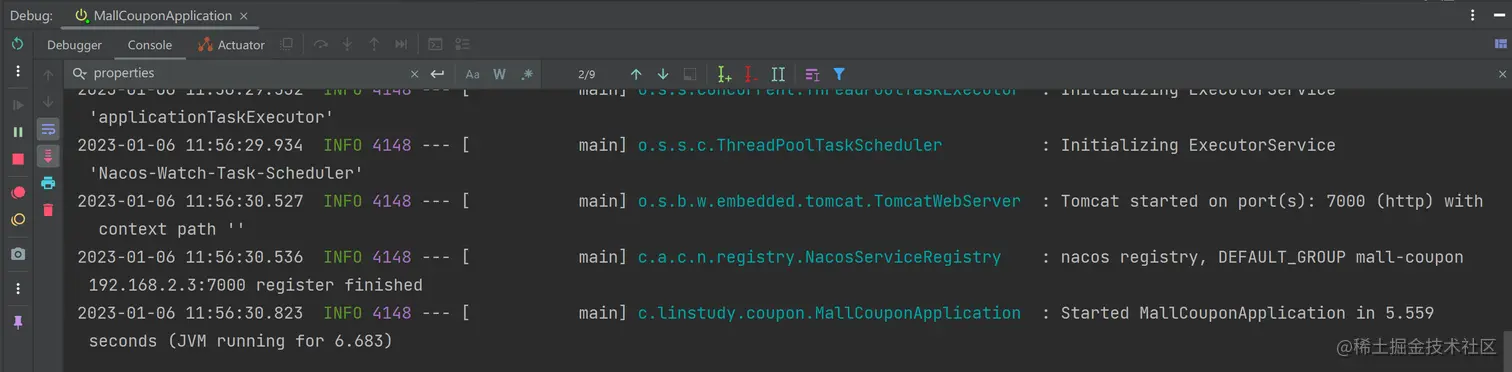This screenshot has height=372, width=1512.
Task: Click the console Down the Stack Trace arrow
Action: (48, 102)
